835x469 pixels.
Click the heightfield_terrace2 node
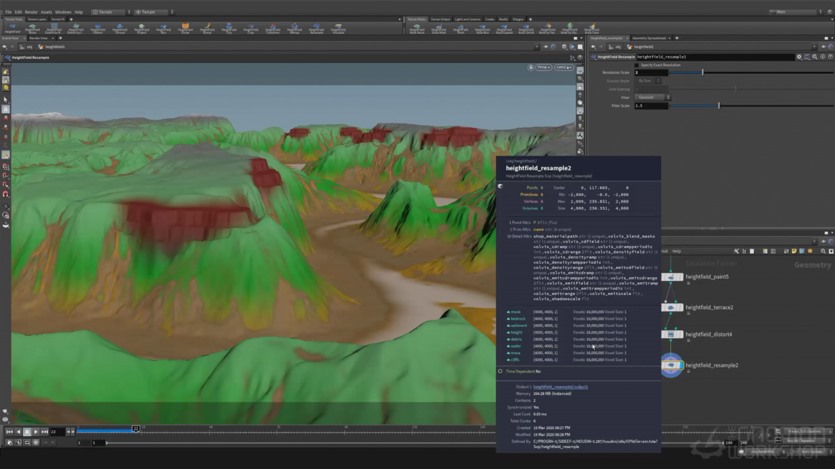tap(672, 307)
